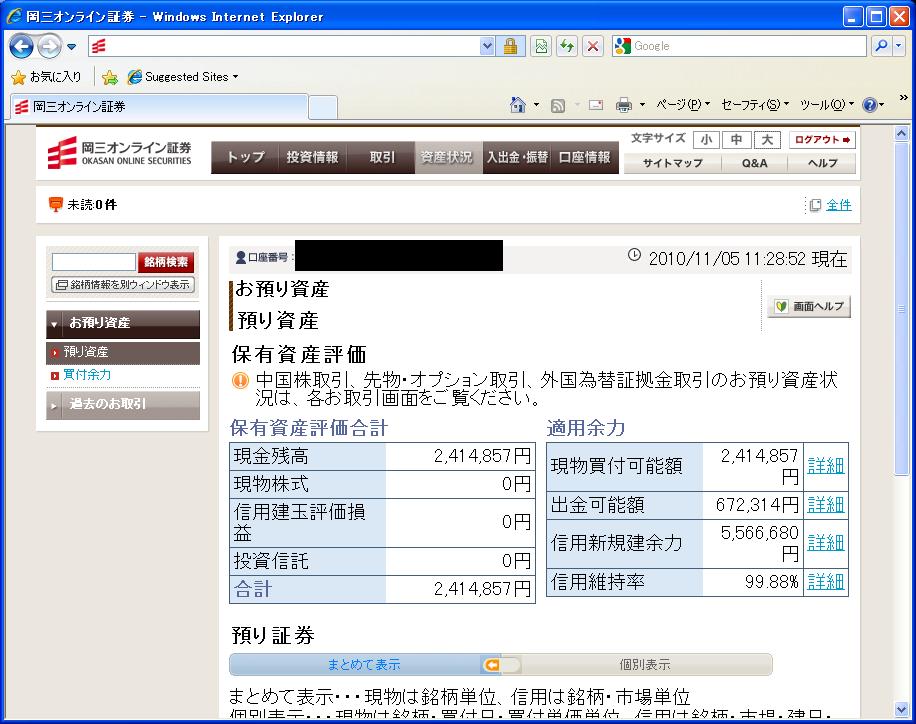Viewport: 916px width, 724px height.
Task: Click the Stop loading X icon
Action: 593,46
